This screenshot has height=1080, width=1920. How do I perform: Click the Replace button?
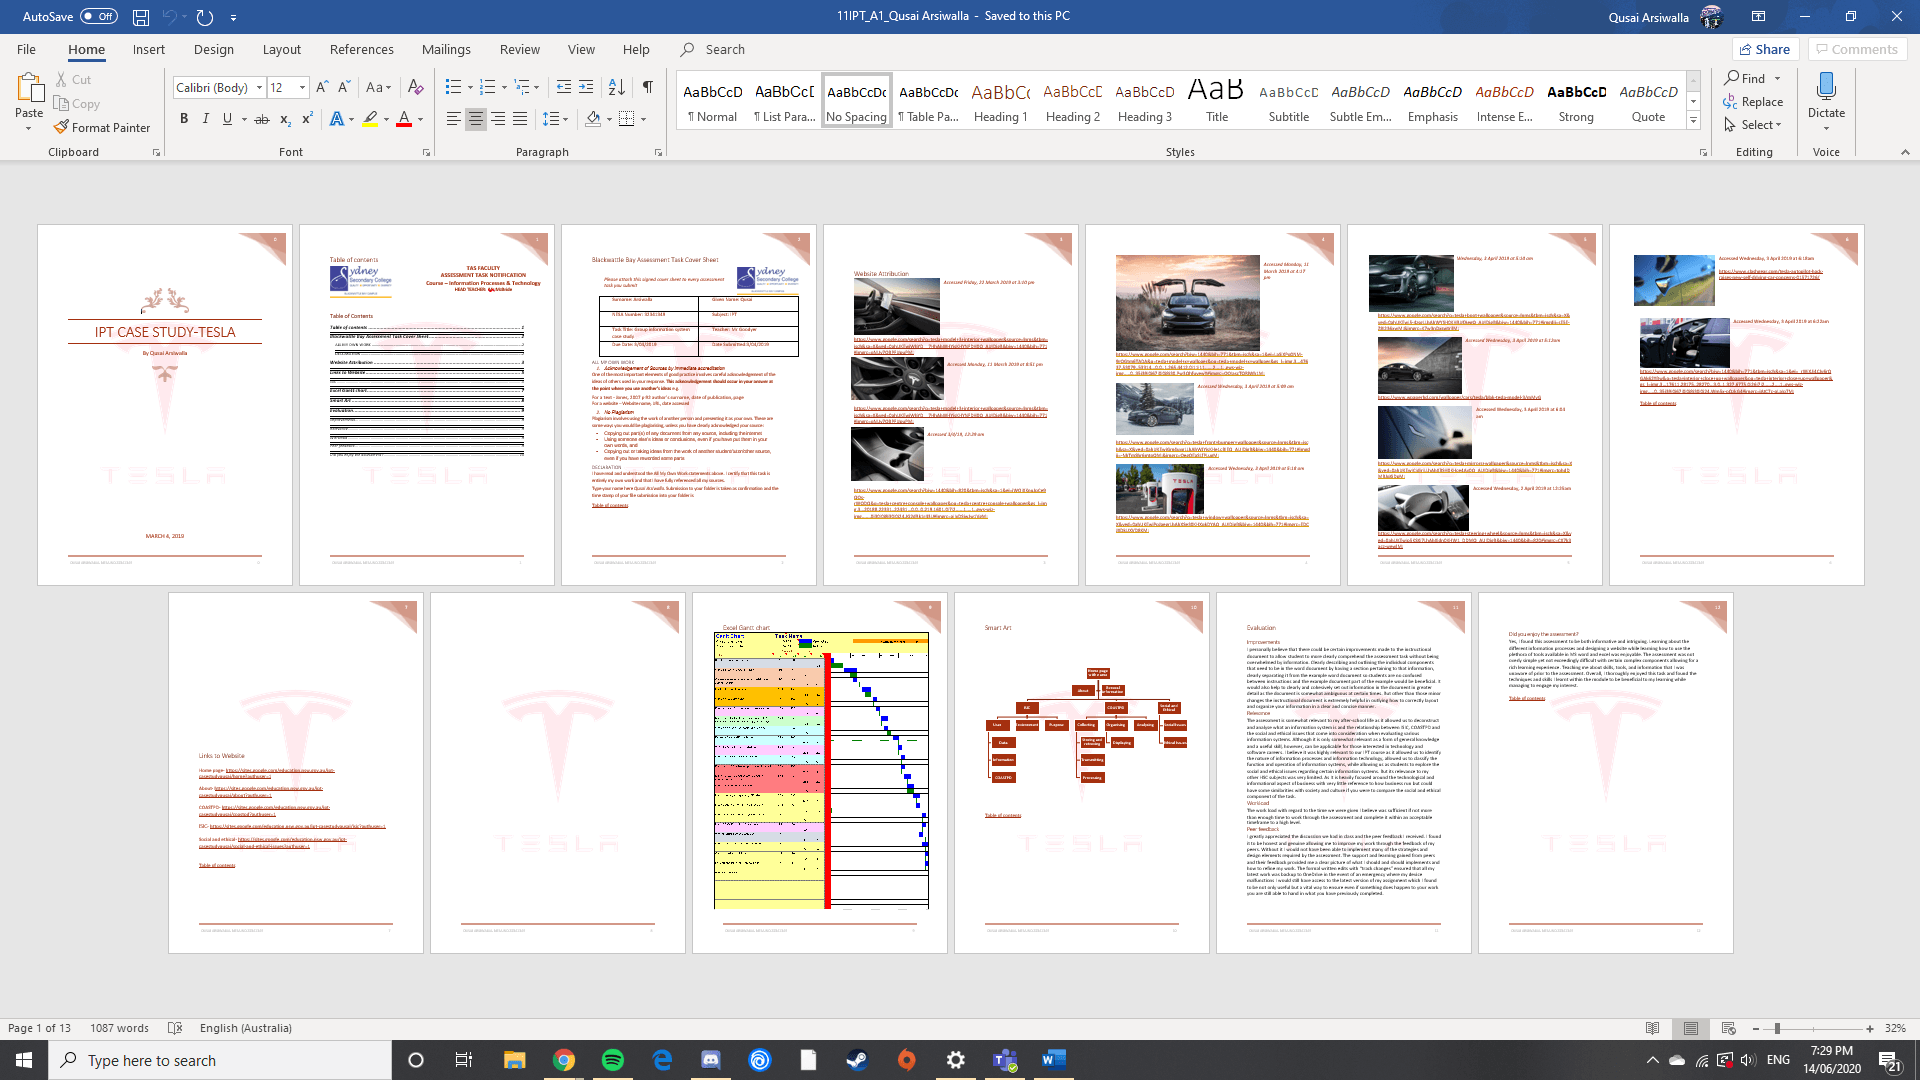(1753, 101)
